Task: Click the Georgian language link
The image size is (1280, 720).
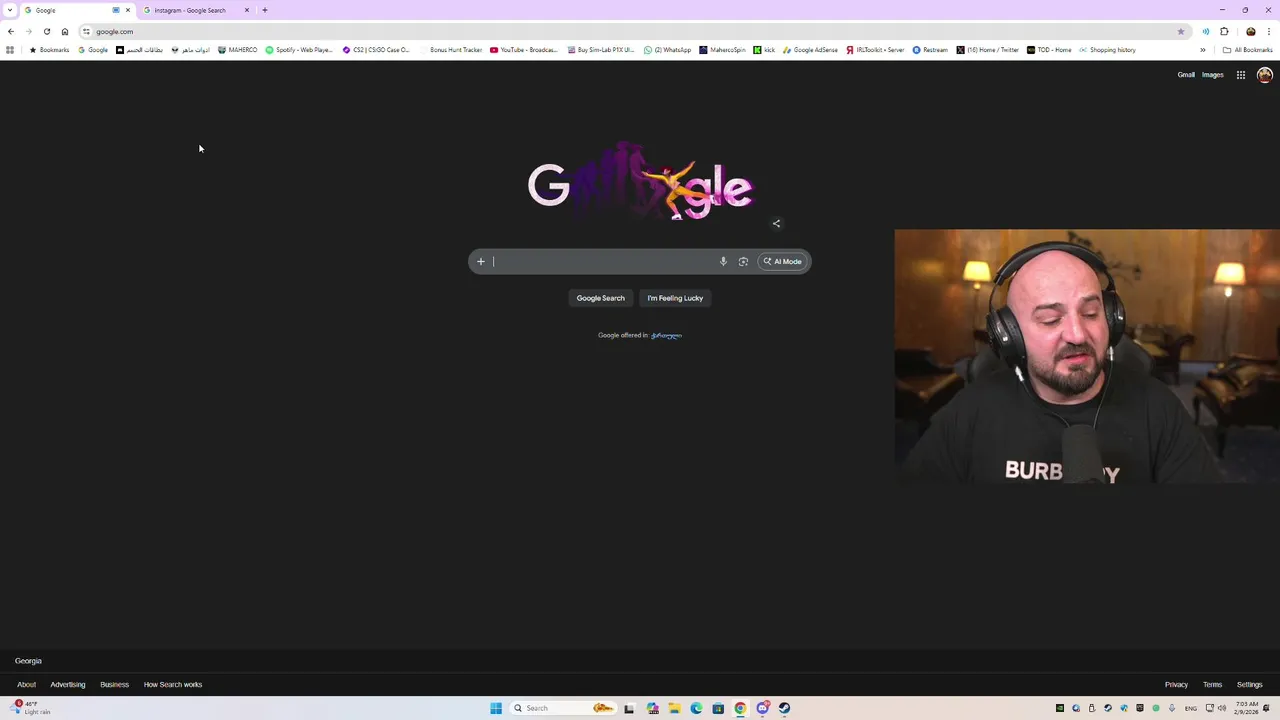Action: 666,335
